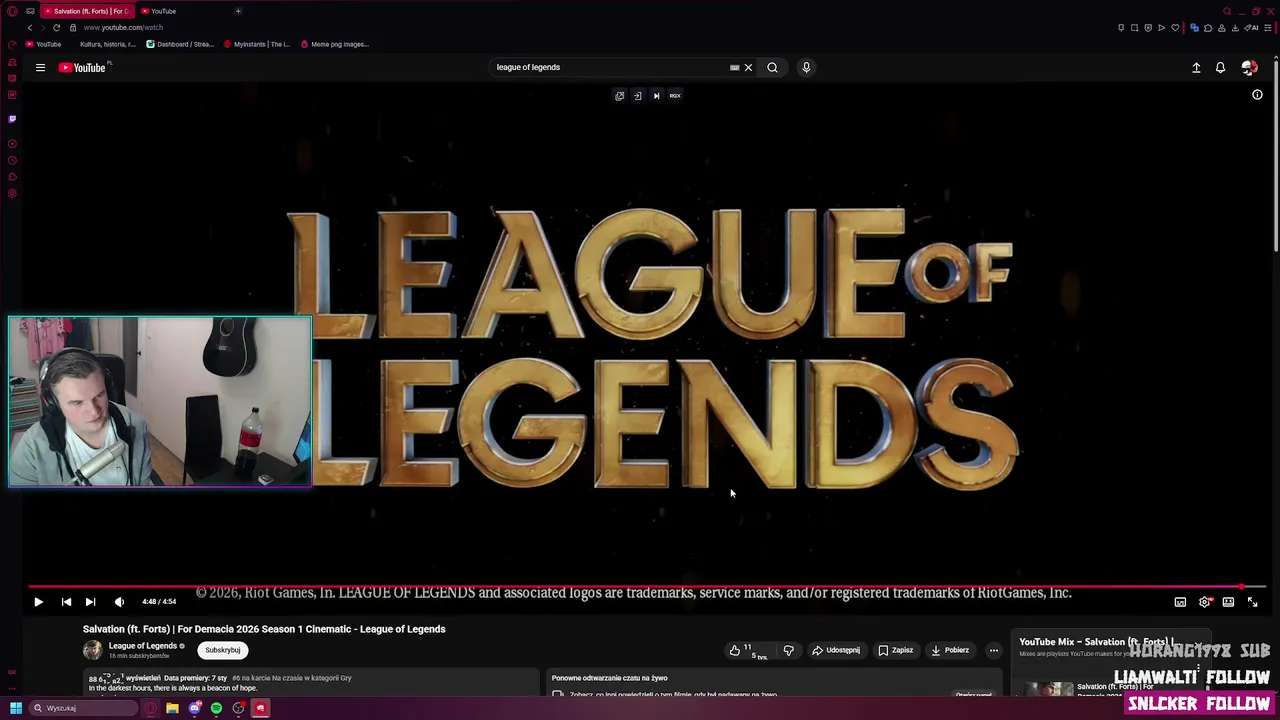This screenshot has height=720, width=1280.
Task: Open the on-screen keyboard icon in search box
Action: (734, 68)
